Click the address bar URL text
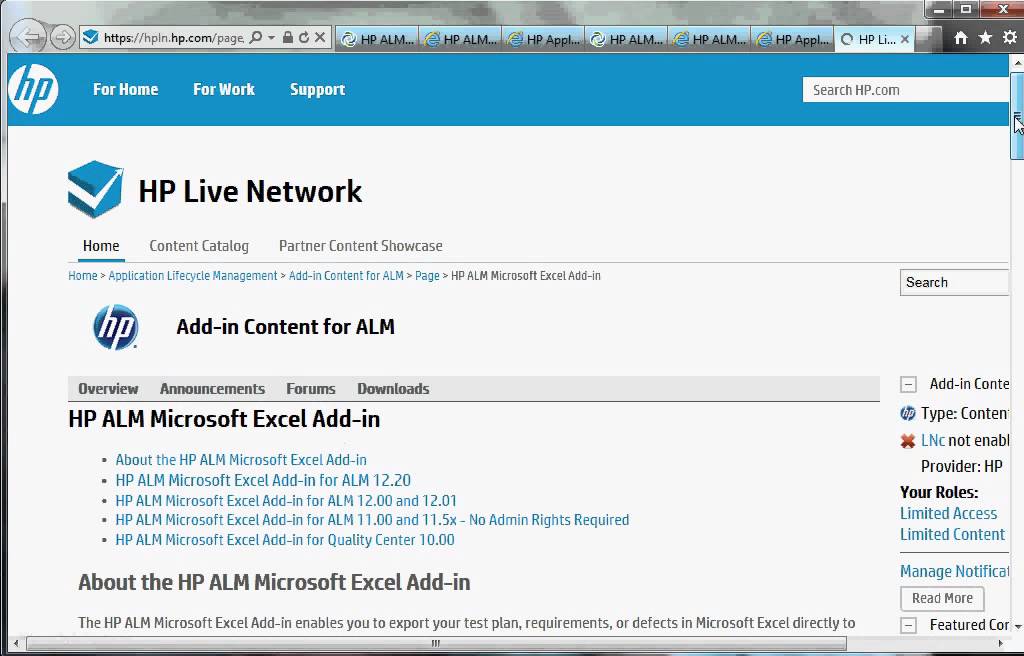1024x656 pixels. 174,38
